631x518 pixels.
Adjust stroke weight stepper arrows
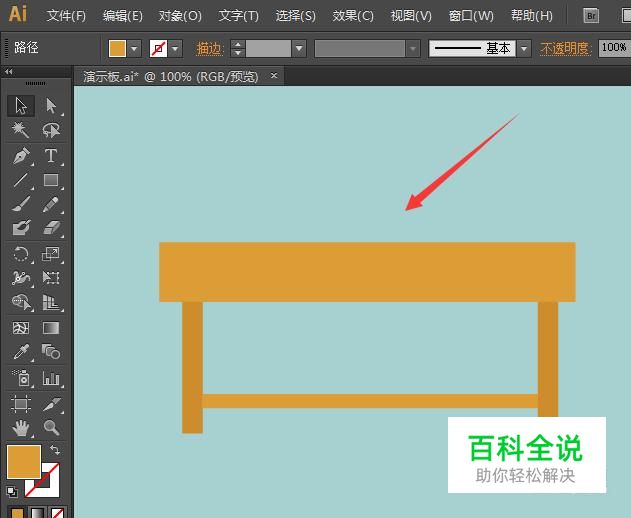click(238, 49)
